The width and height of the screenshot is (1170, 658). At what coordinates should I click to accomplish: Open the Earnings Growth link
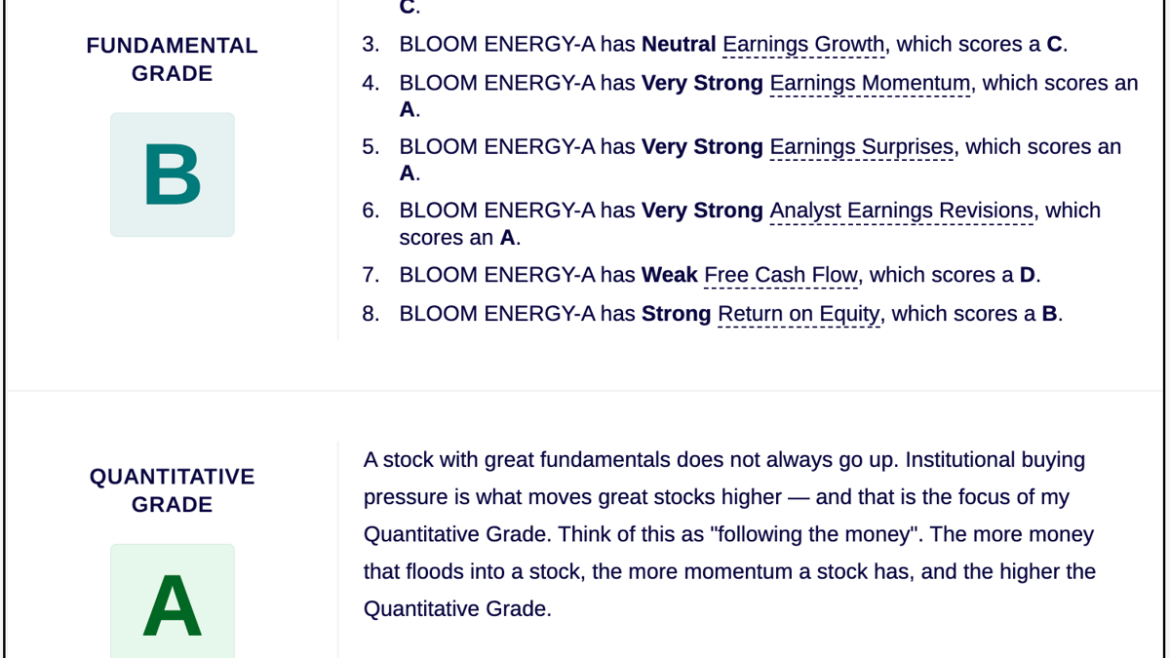point(803,45)
